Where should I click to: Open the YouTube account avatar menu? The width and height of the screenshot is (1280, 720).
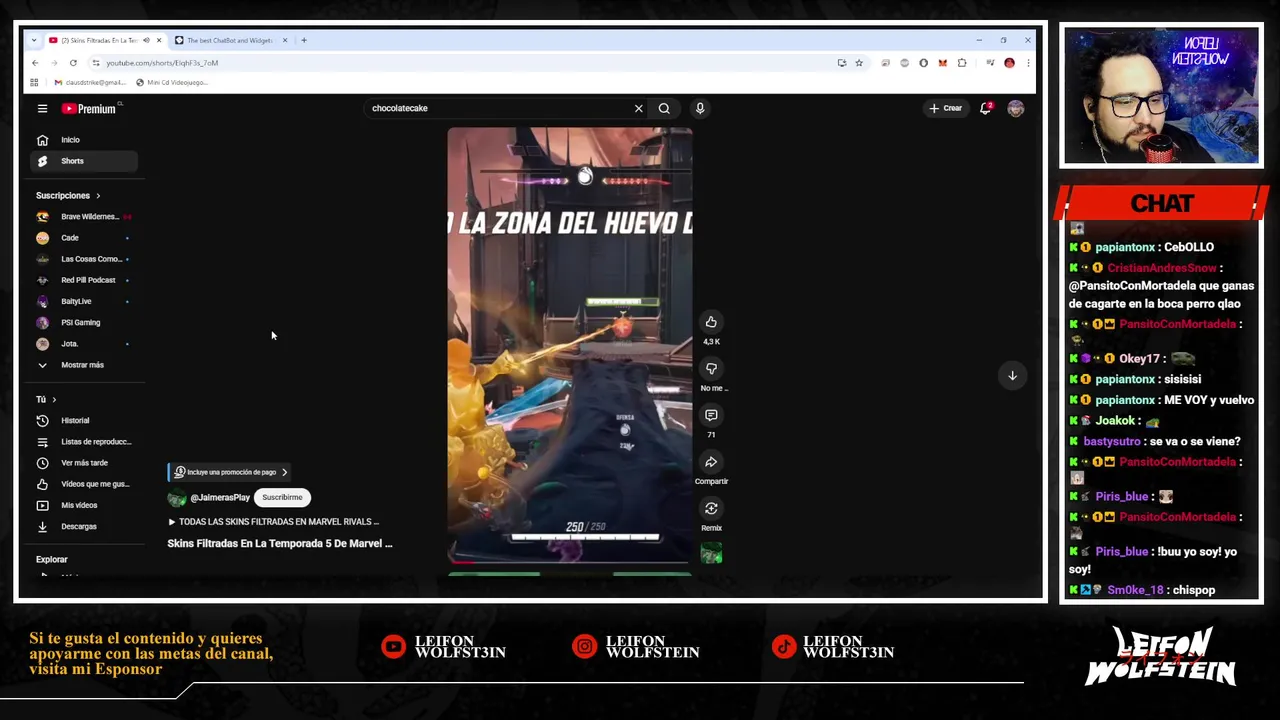coord(1015,108)
